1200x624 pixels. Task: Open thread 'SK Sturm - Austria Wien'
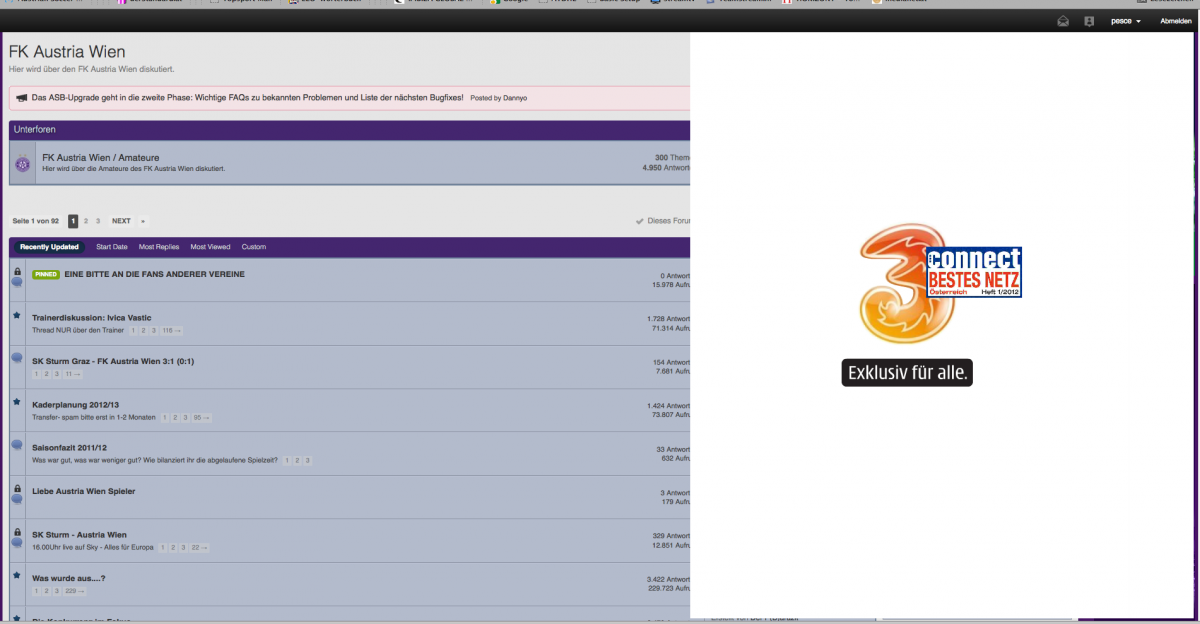click(79, 535)
